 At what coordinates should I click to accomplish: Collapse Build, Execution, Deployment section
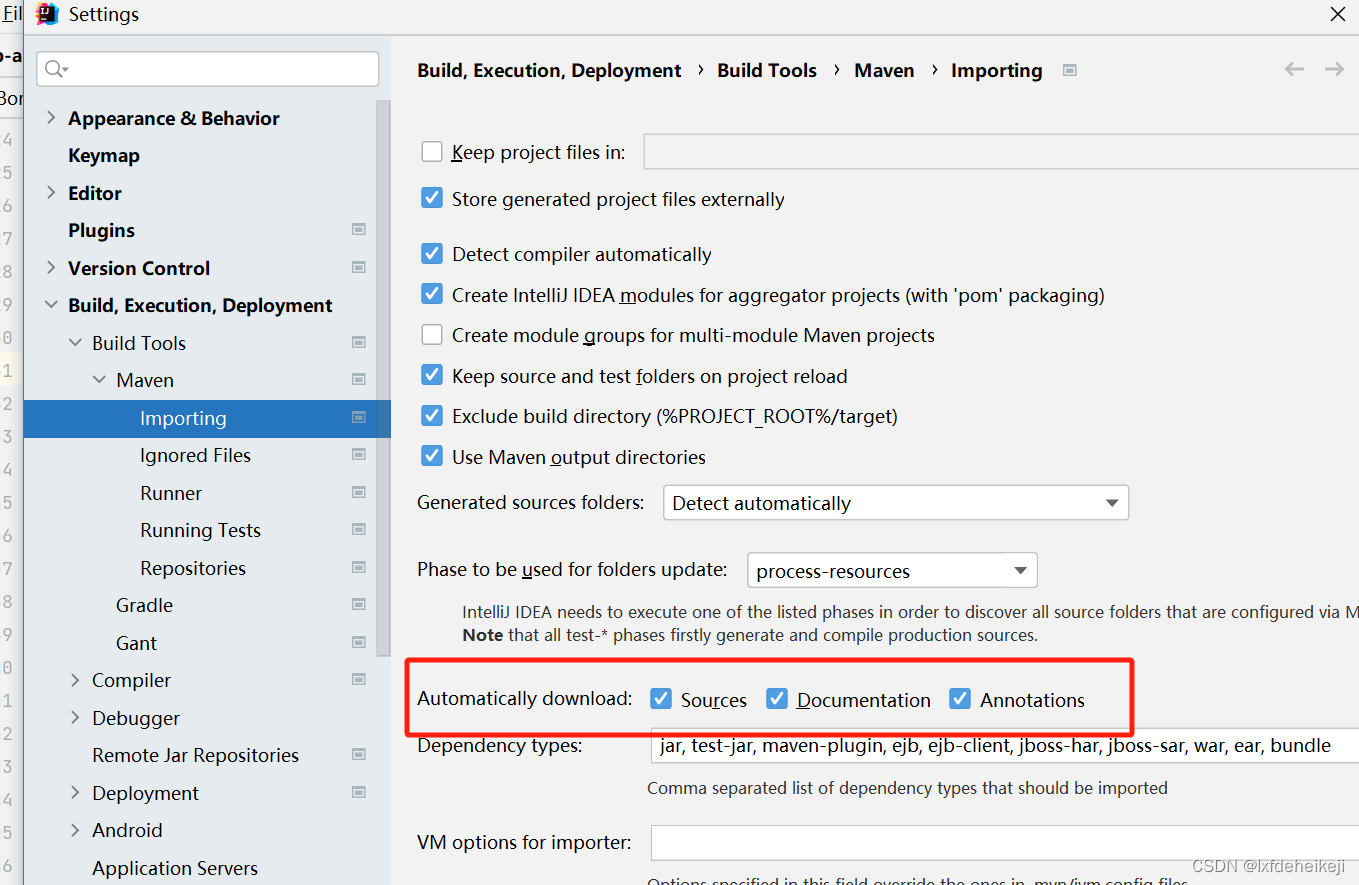[51, 305]
